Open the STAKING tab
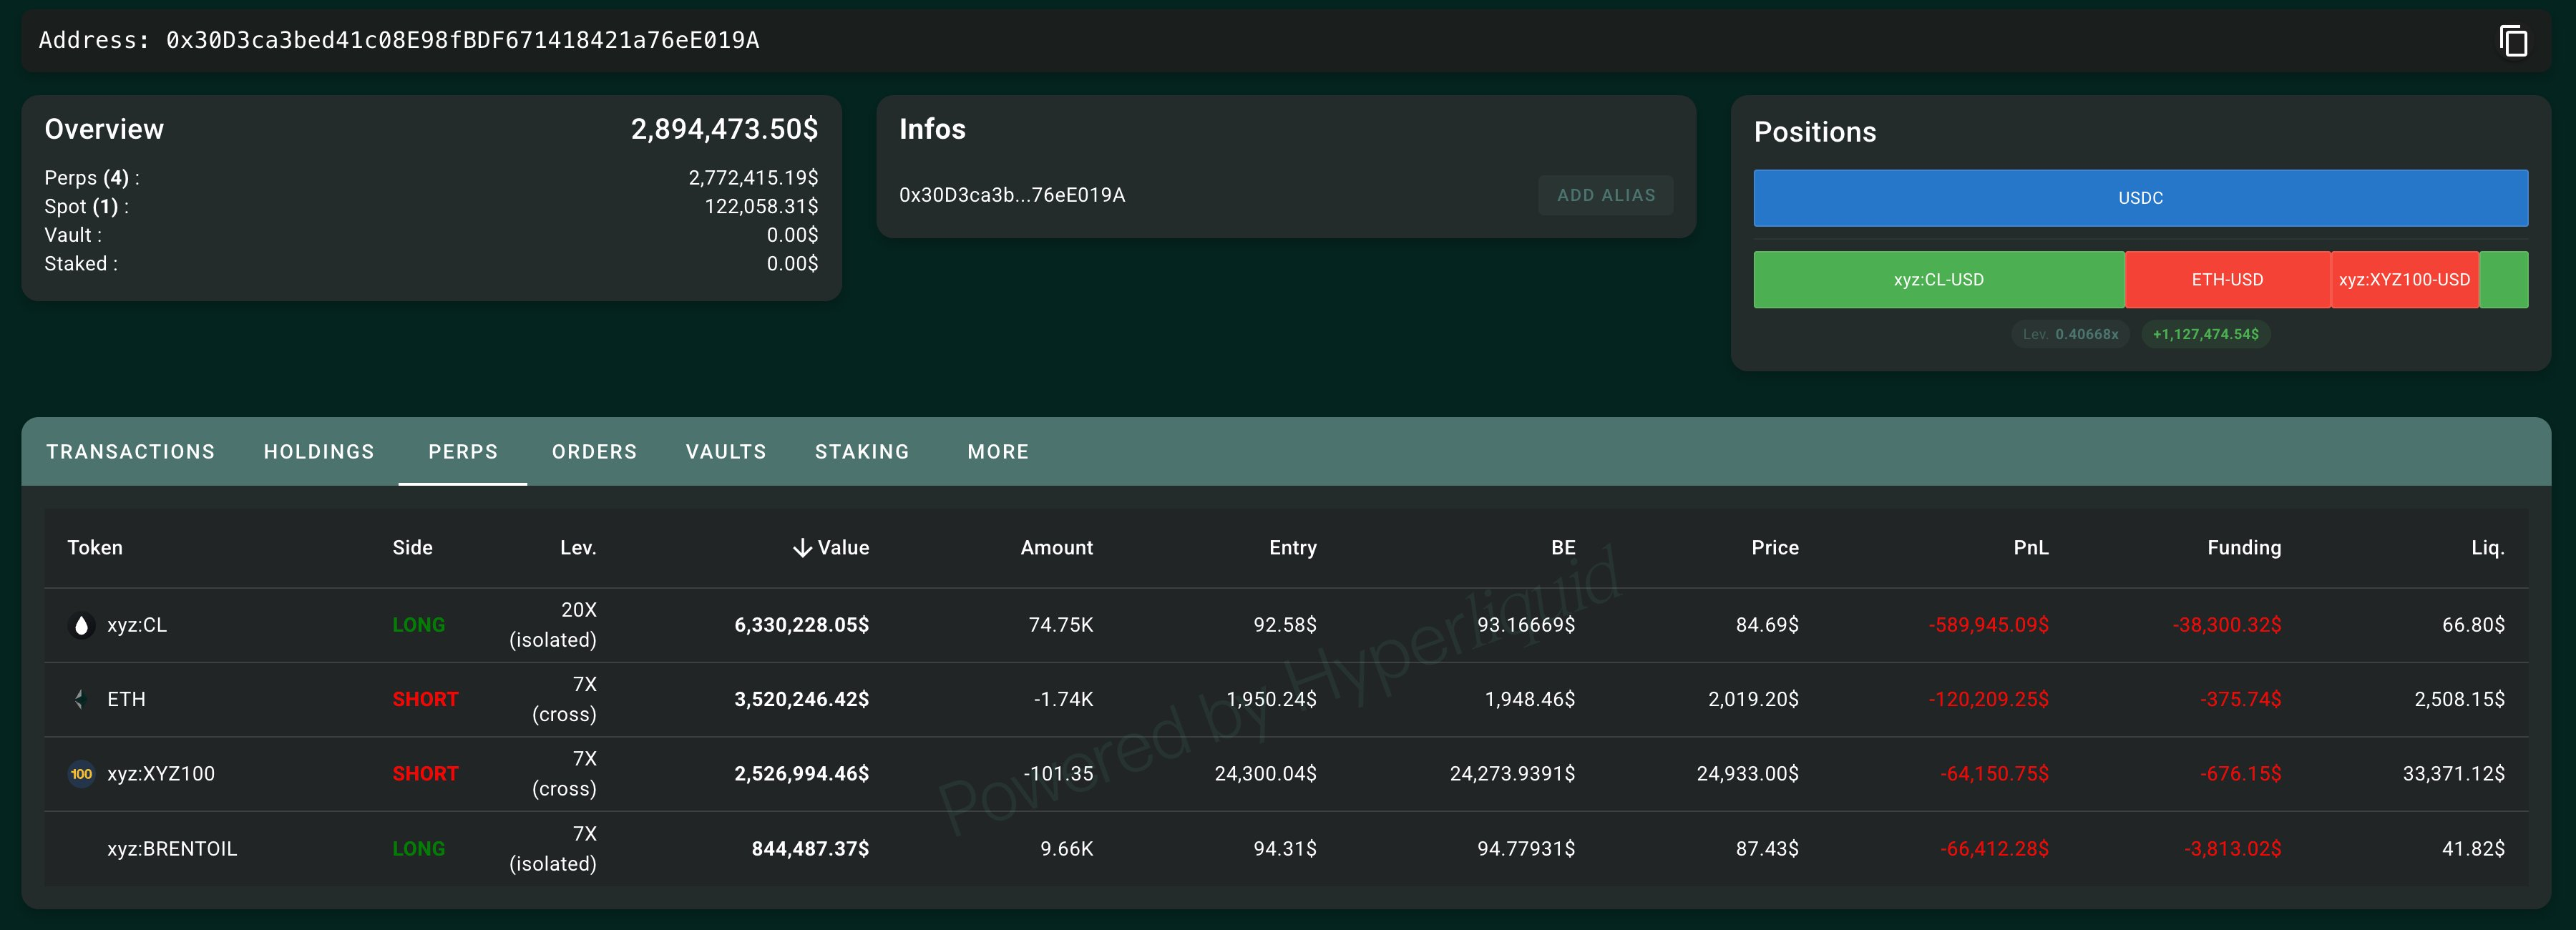The height and width of the screenshot is (930, 2576). [862, 452]
